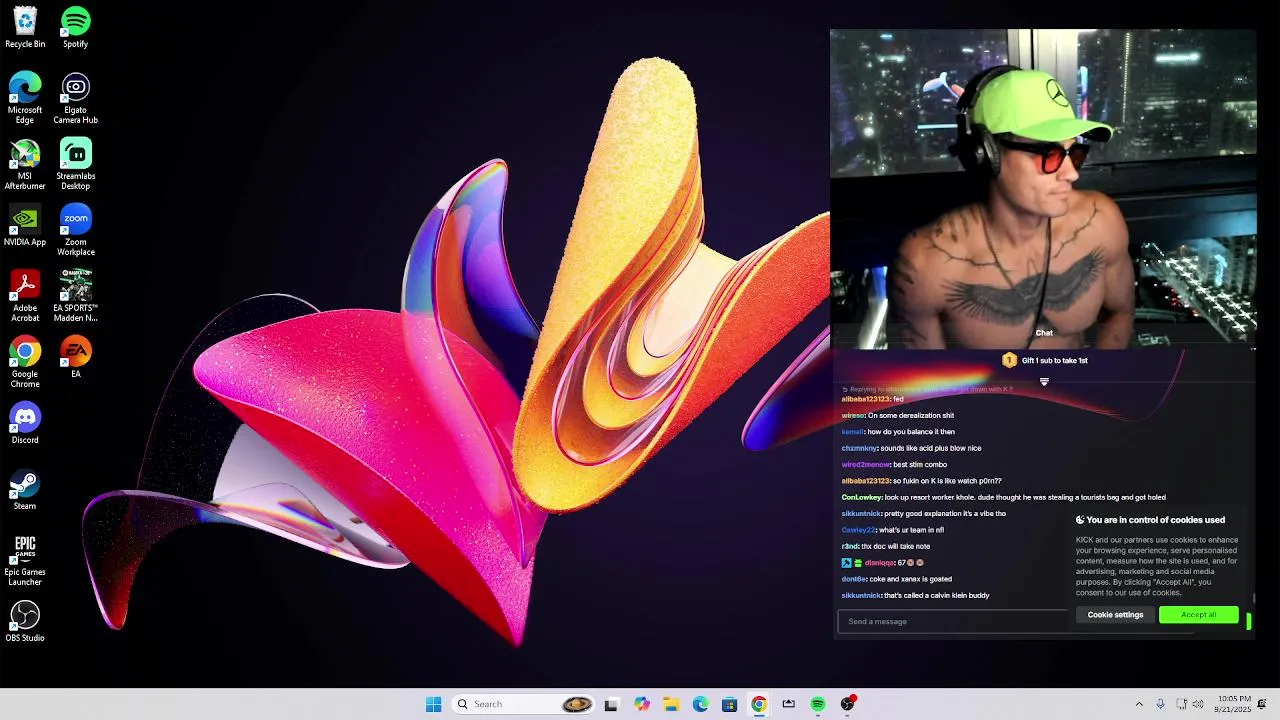1280x720 pixels.
Task: Click the webcam stream video
Action: (1043, 188)
